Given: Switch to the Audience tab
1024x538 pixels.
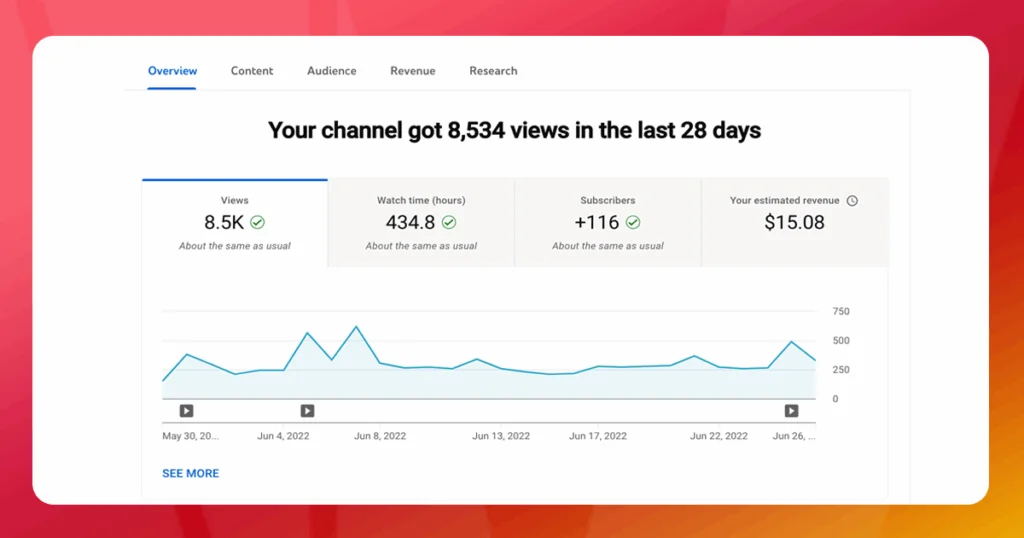Looking at the screenshot, I should pos(332,71).
